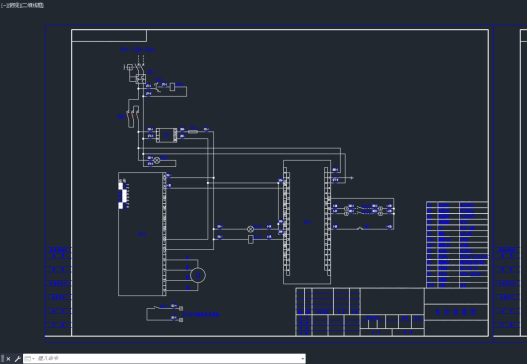The image size is (527, 364).
Task: Expand command history arrow at command line right
Action: 302,359
